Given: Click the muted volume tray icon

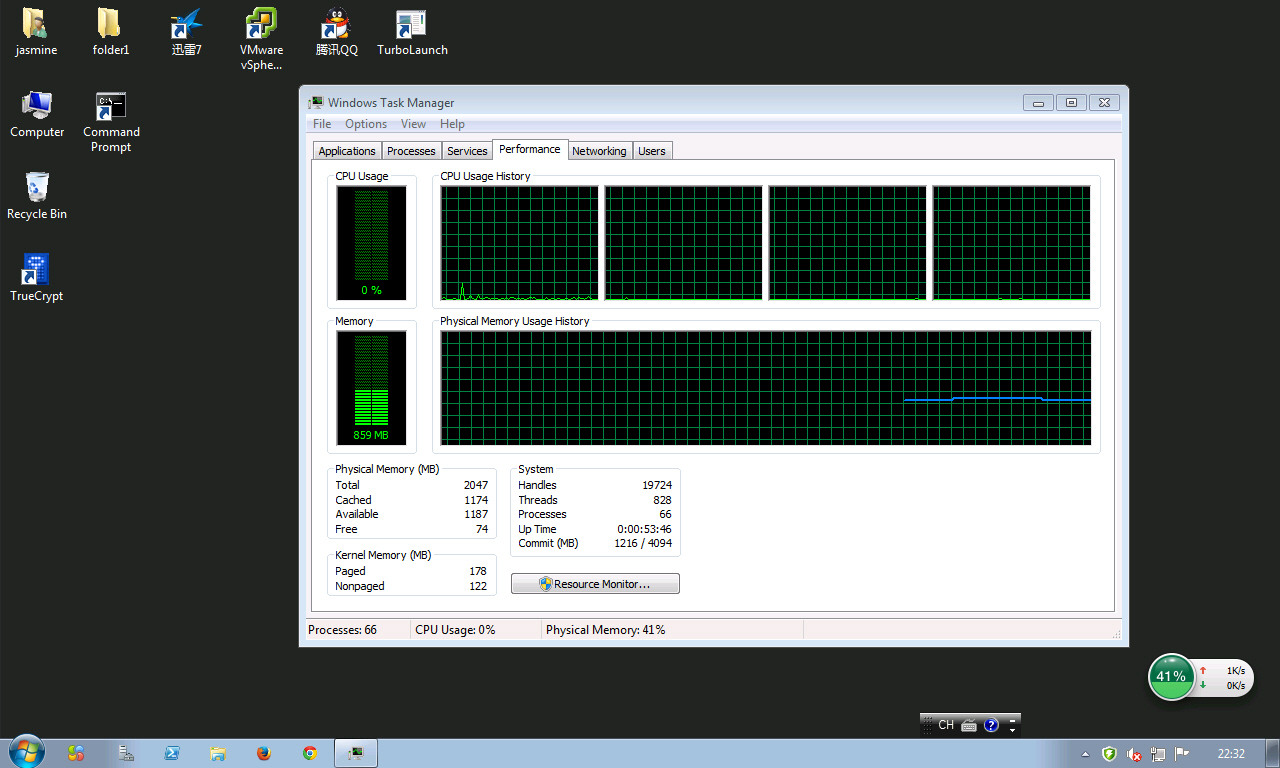Looking at the screenshot, I should coord(1134,754).
